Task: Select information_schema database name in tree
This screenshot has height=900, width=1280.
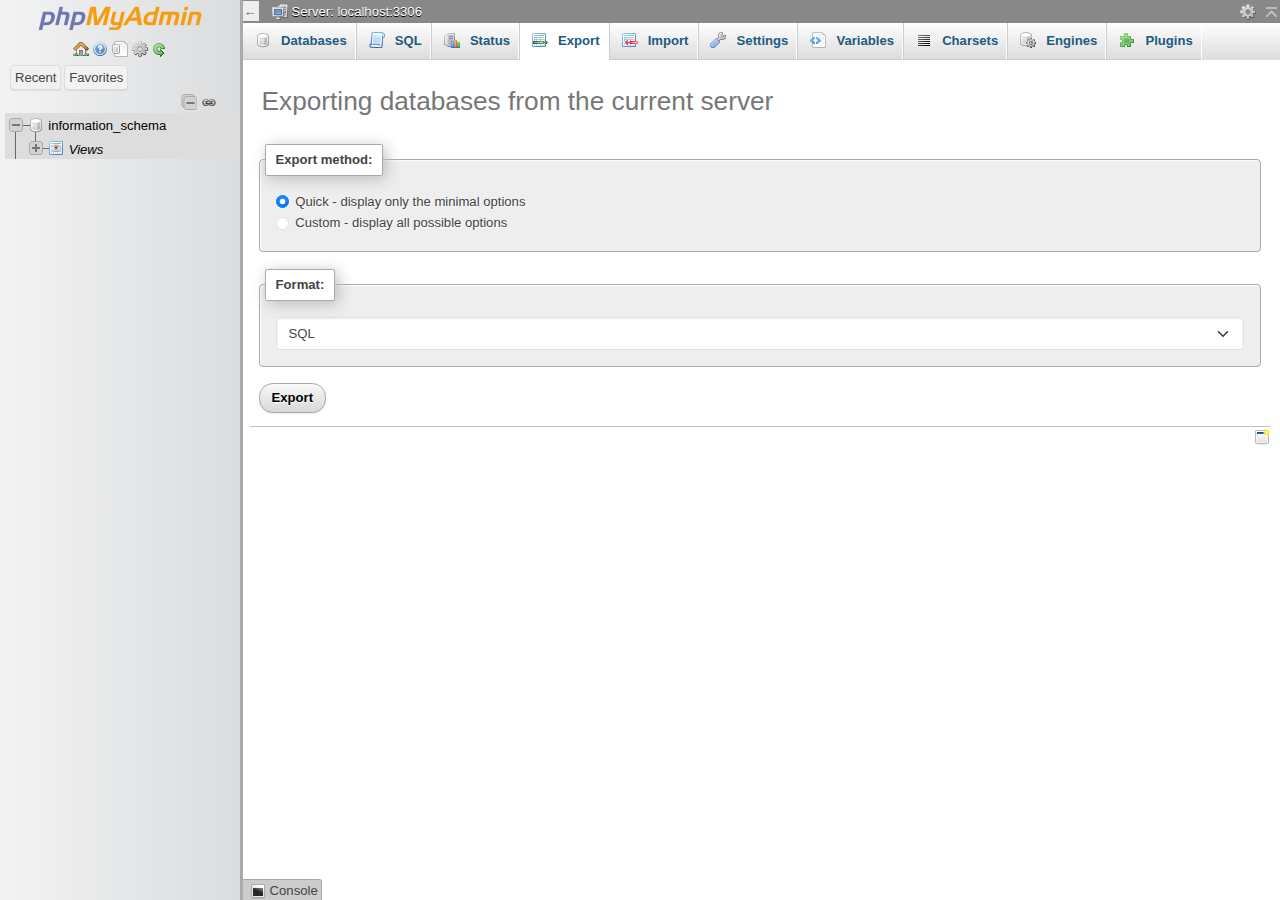Action: (x=107, y=126)
